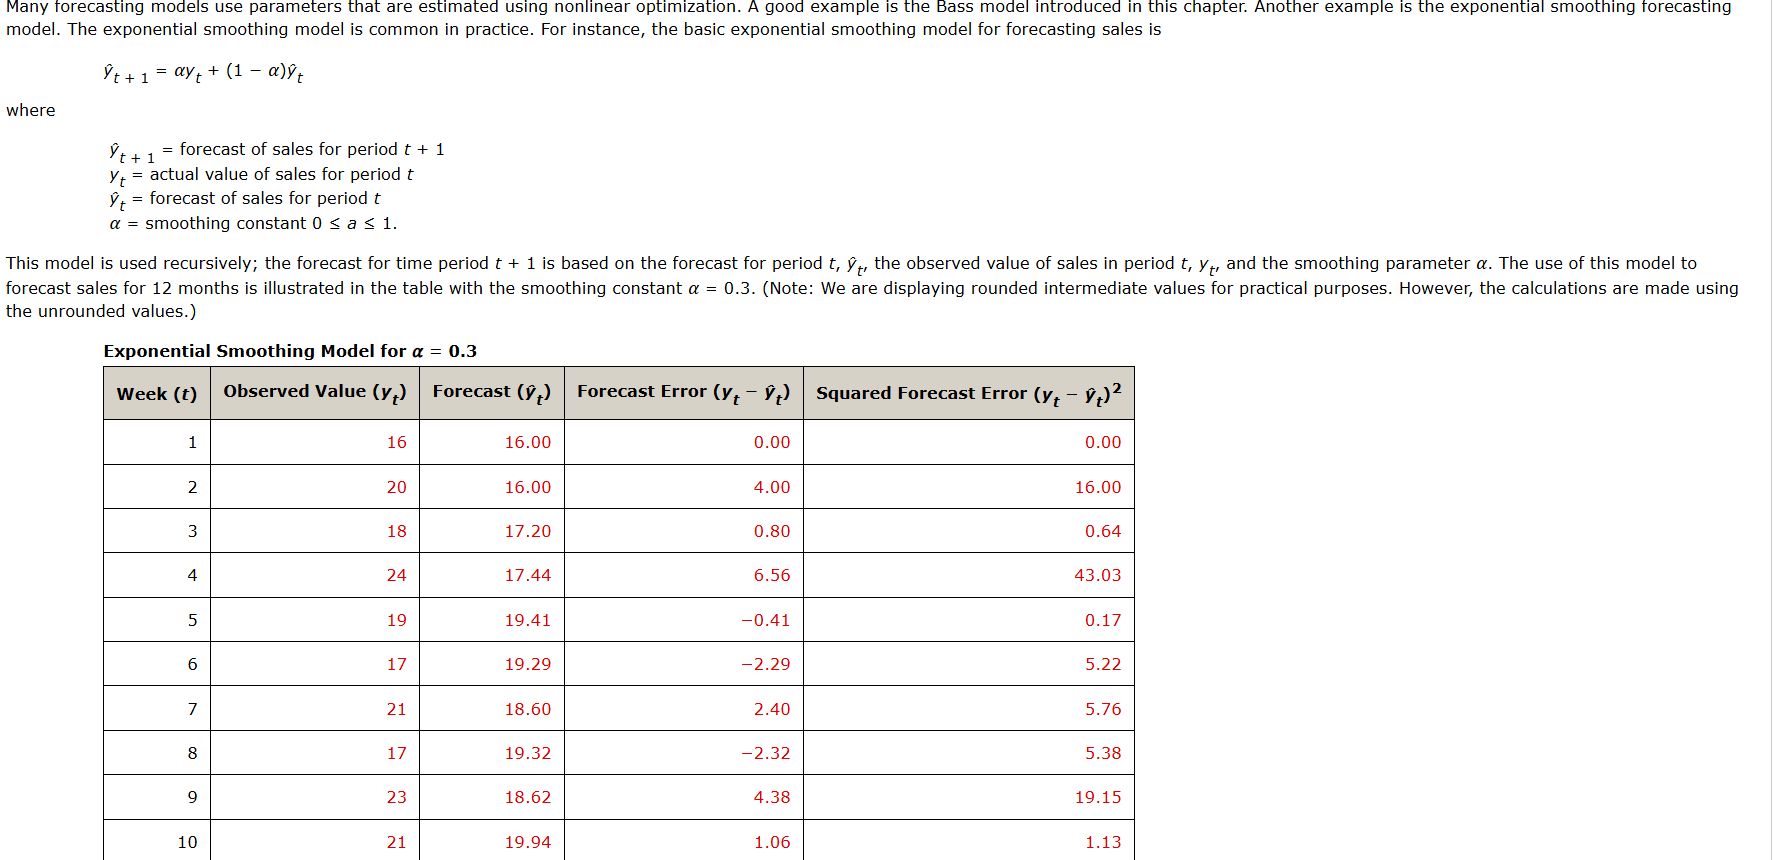The height and width of the screenshot is (860, 1773).
Task: Click the word 'where' below the formula
Action: click(x=31, y=110)
